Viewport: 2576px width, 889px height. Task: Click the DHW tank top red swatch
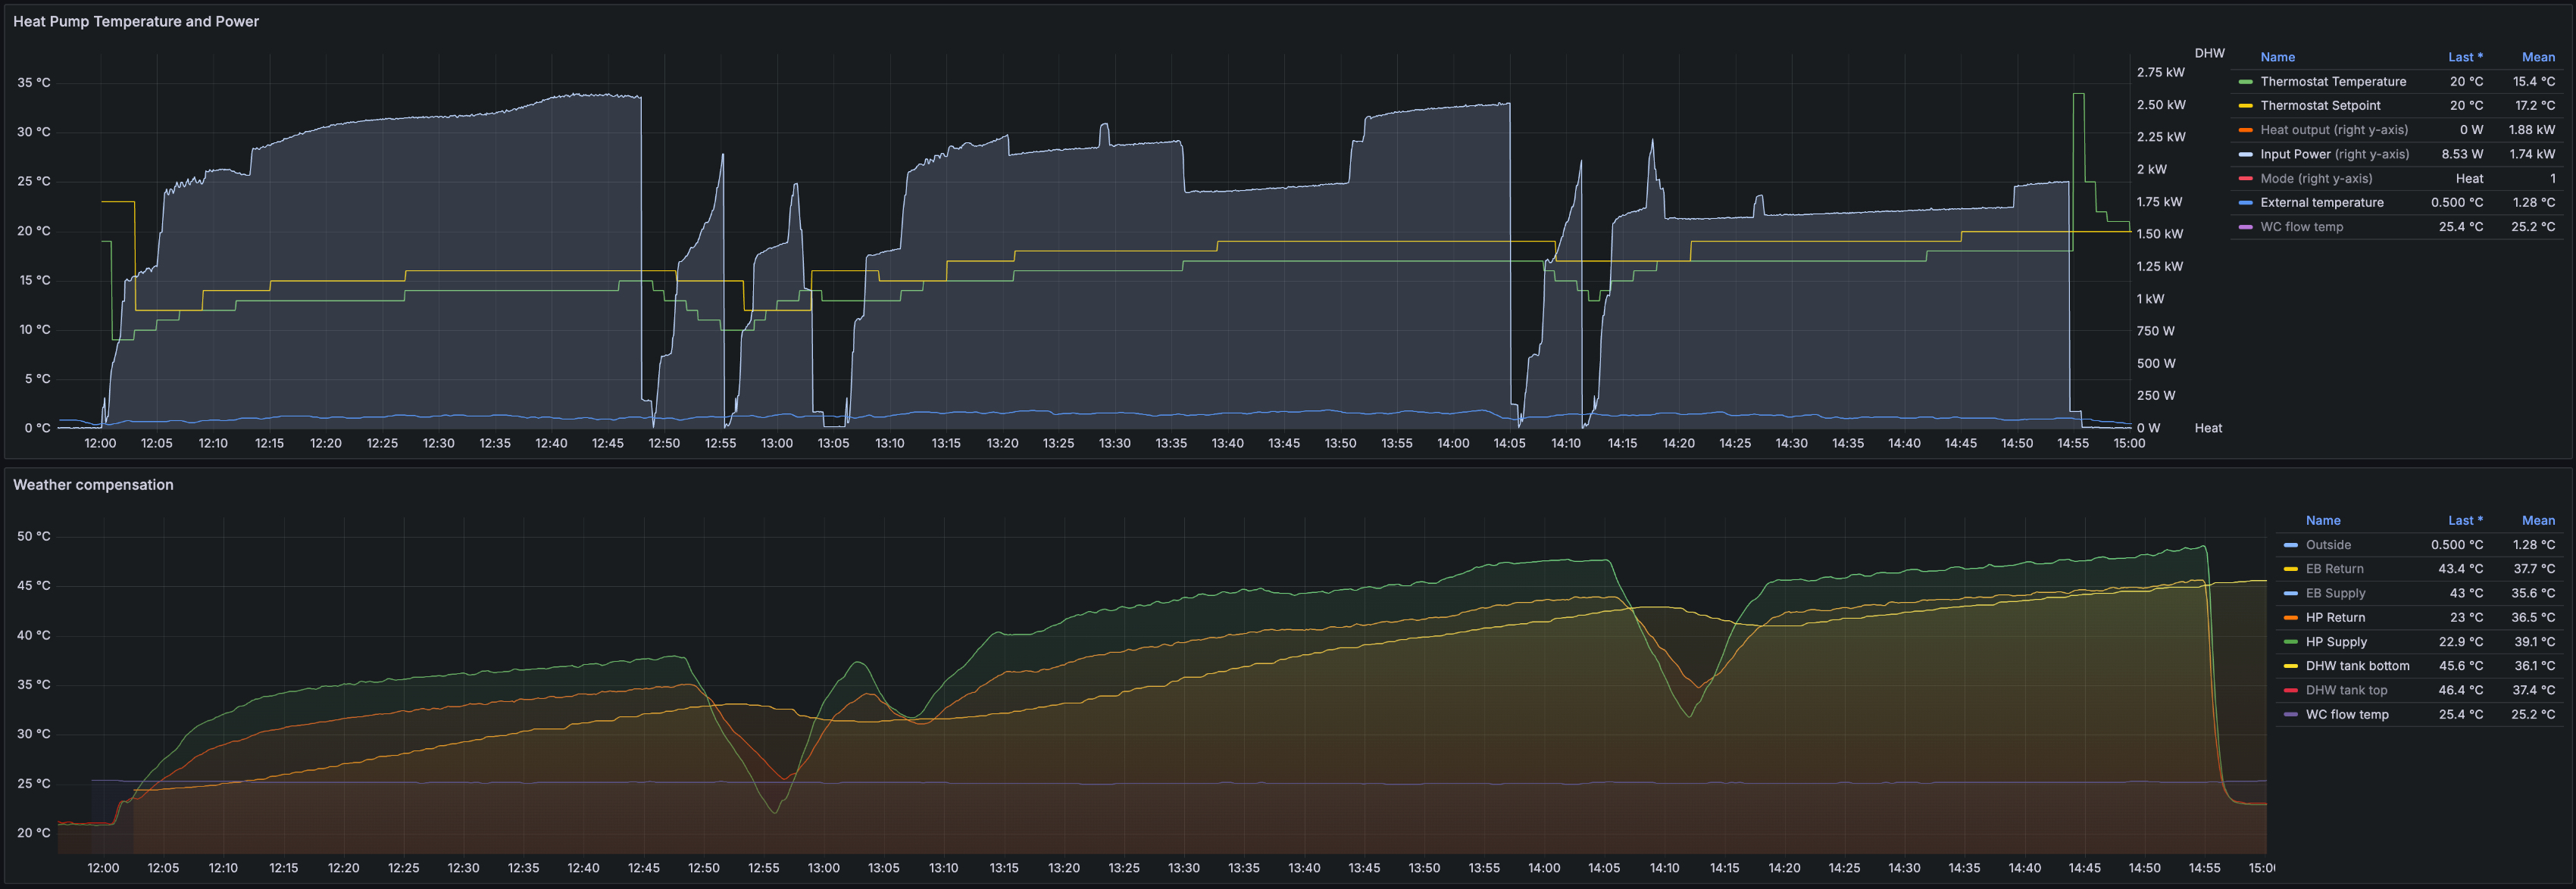click(2290, 690)
